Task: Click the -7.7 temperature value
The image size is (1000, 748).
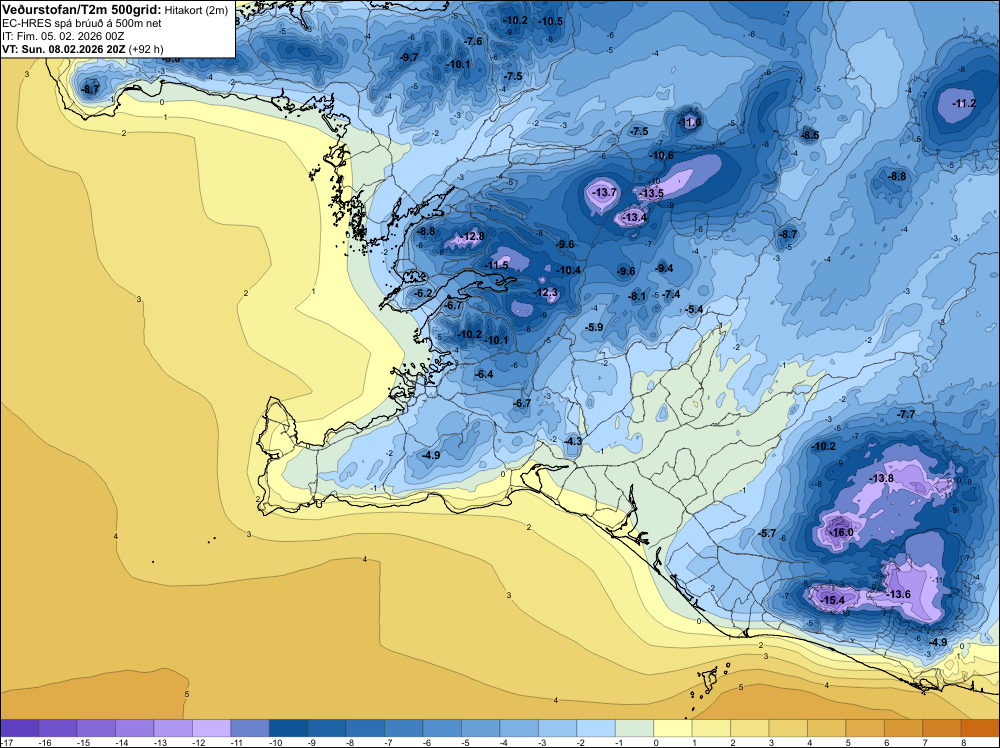Action: pyautogui.click(x=906, y=414)
